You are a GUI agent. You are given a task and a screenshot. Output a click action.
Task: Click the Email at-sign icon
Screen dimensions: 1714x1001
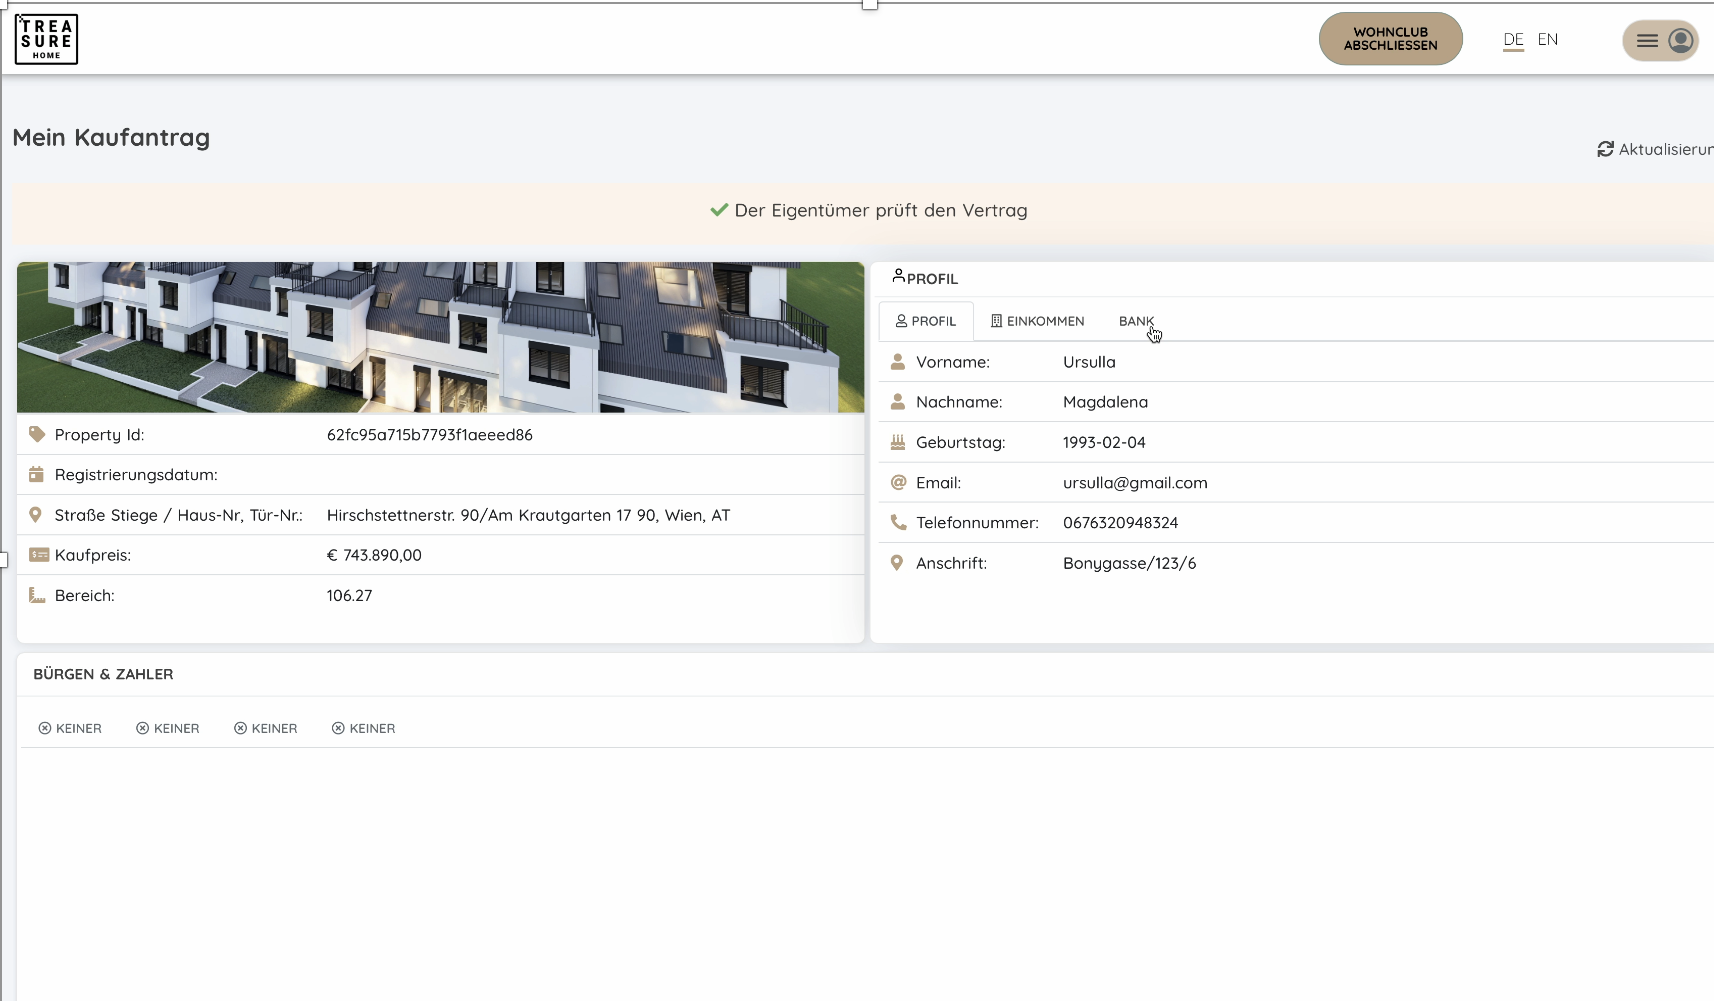898,482
